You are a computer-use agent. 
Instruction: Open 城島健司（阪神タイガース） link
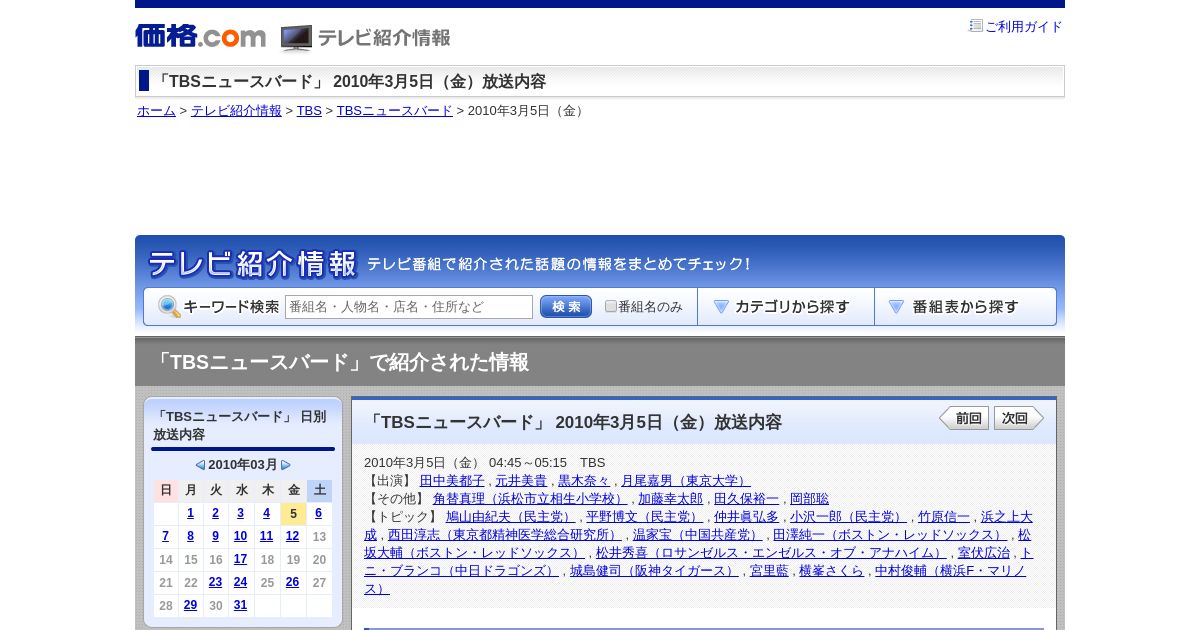(654, 571)
